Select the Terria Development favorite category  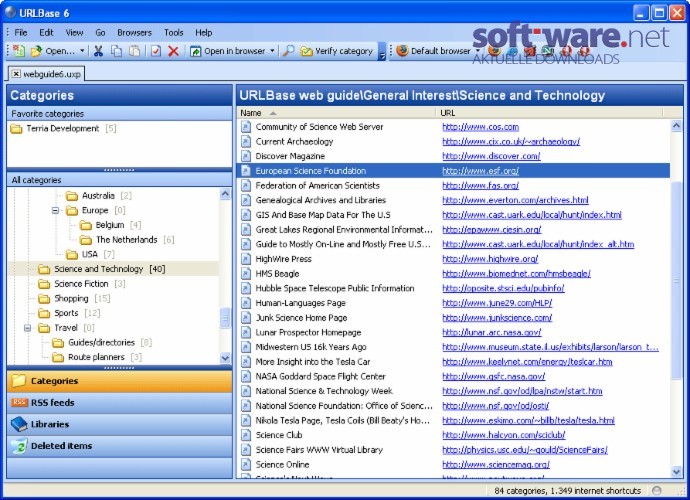tap(63, 129)
